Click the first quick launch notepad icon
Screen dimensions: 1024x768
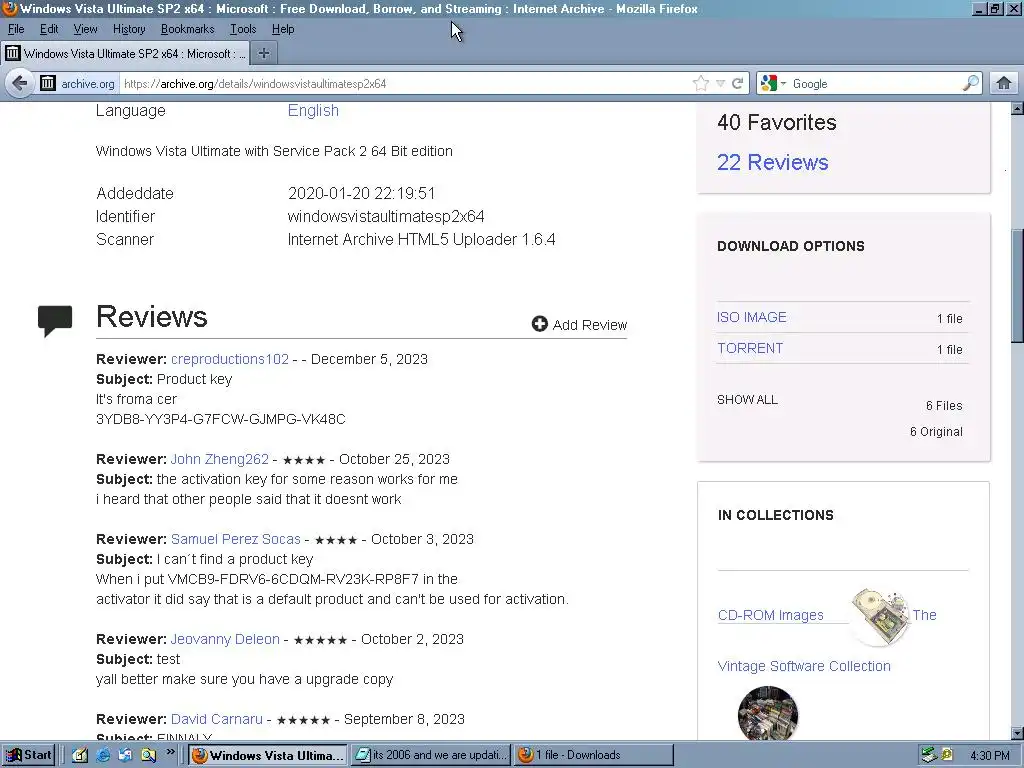(80, 755)
